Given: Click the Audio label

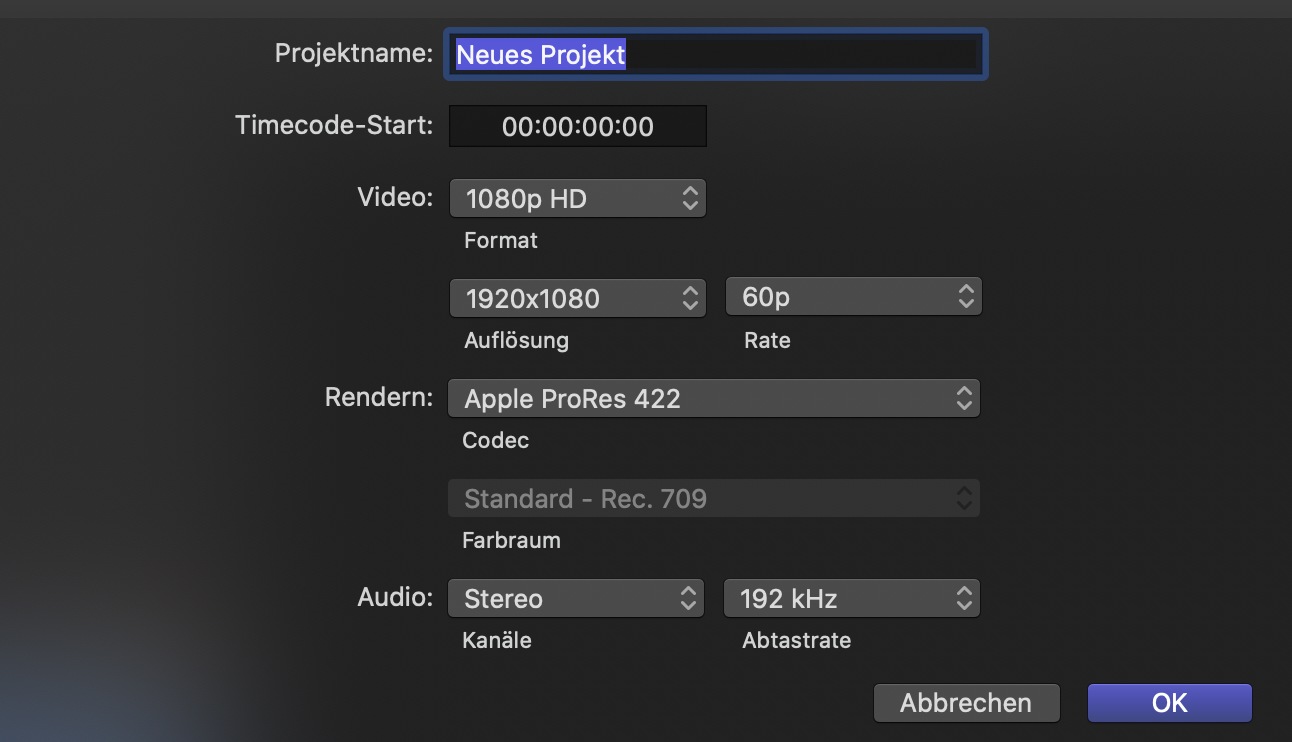Looking at the screenshot, I should (x=395, y=597).
